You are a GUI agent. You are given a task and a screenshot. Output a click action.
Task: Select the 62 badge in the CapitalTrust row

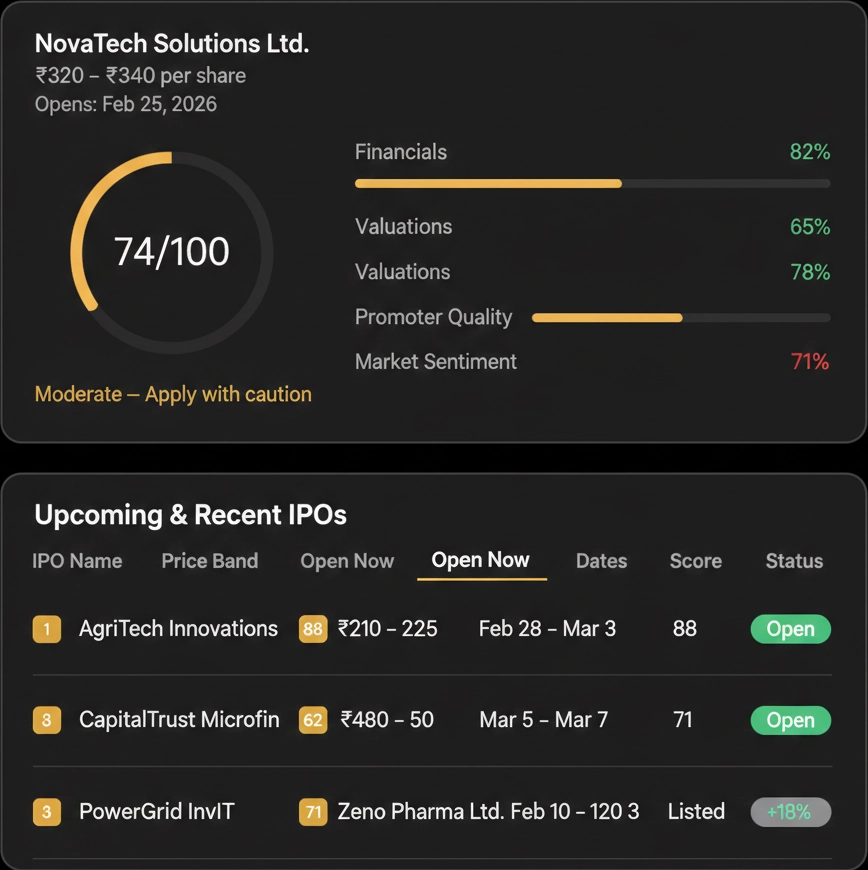tap(313, 720)
